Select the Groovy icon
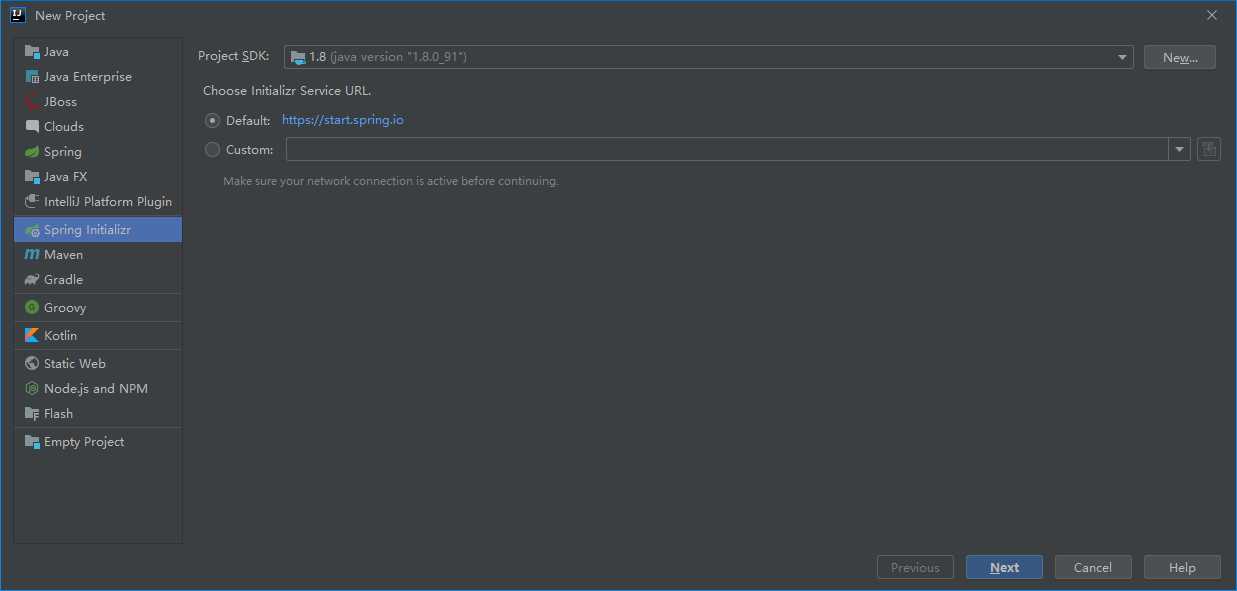This screenshot has height=591, width=1237. click(x=32, y=308)
